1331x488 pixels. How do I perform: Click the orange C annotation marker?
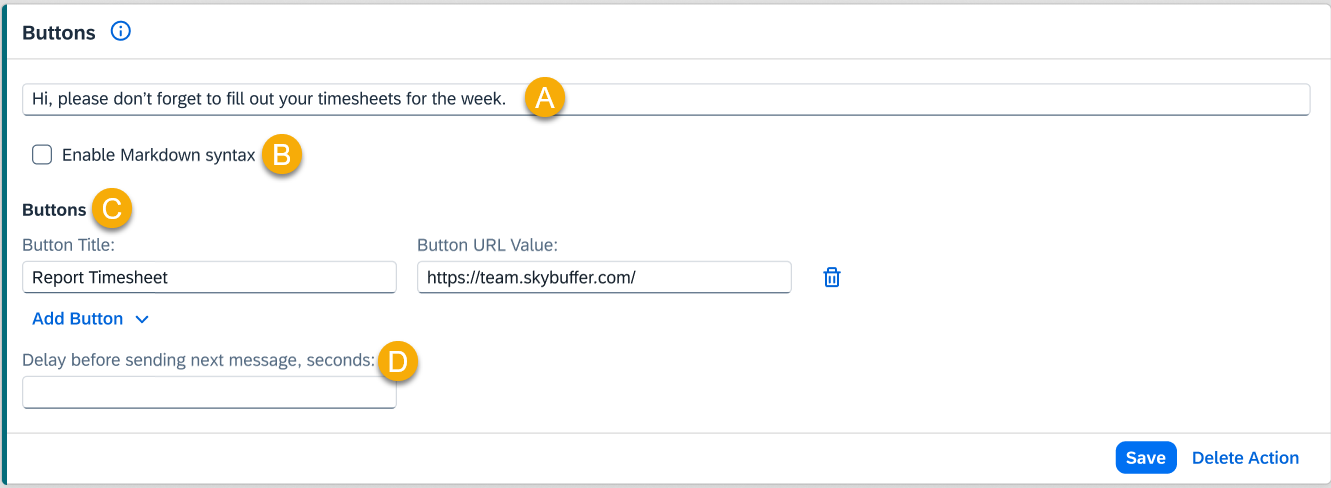tap(112, 210)
